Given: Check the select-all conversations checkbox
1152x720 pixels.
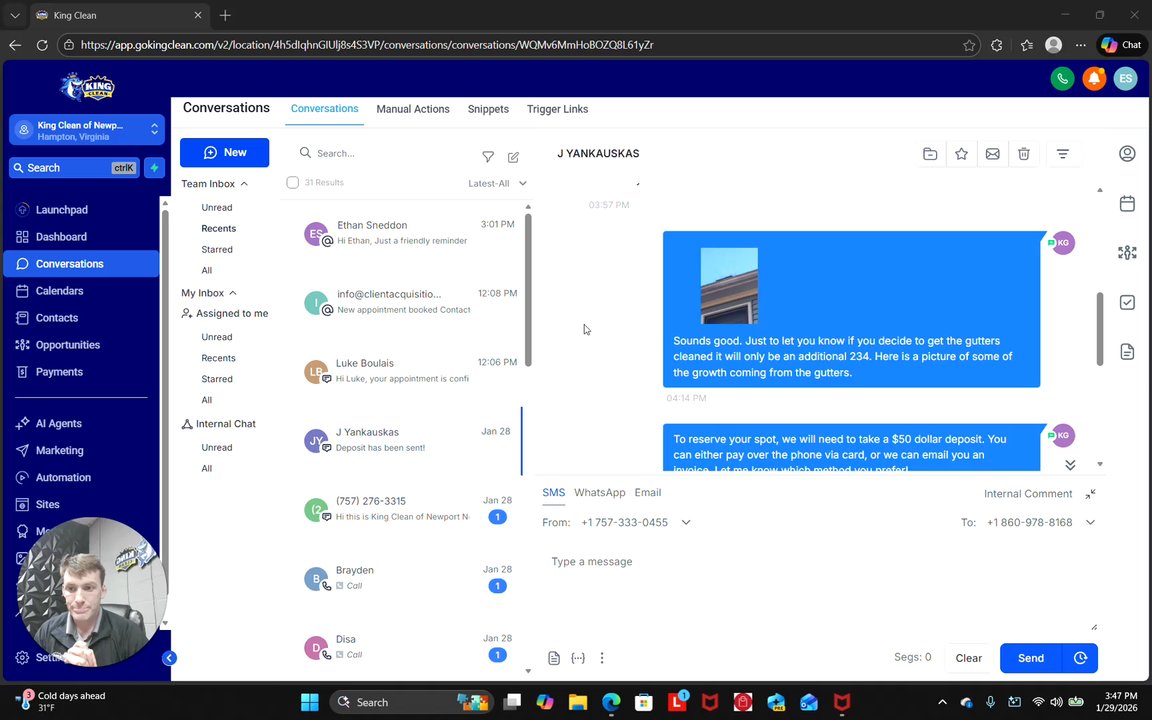Looking at the screenshot, I should click(x=292, y=182).
